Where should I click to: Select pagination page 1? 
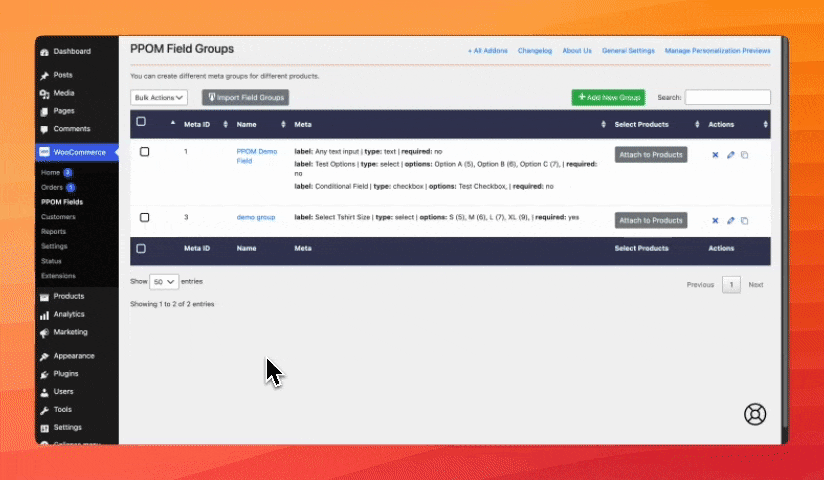(731, 285)
